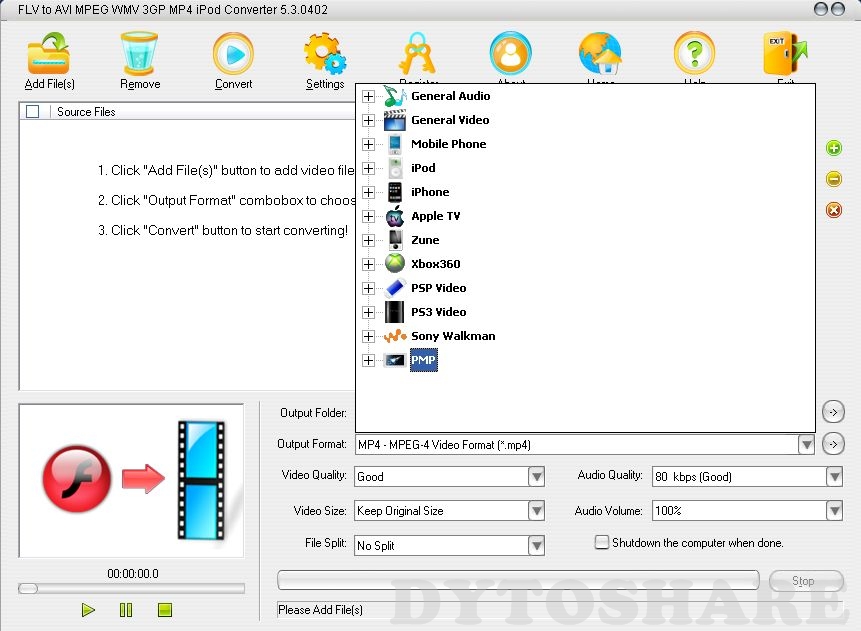Expand the Mobile Phone tree node

point(368,144)
